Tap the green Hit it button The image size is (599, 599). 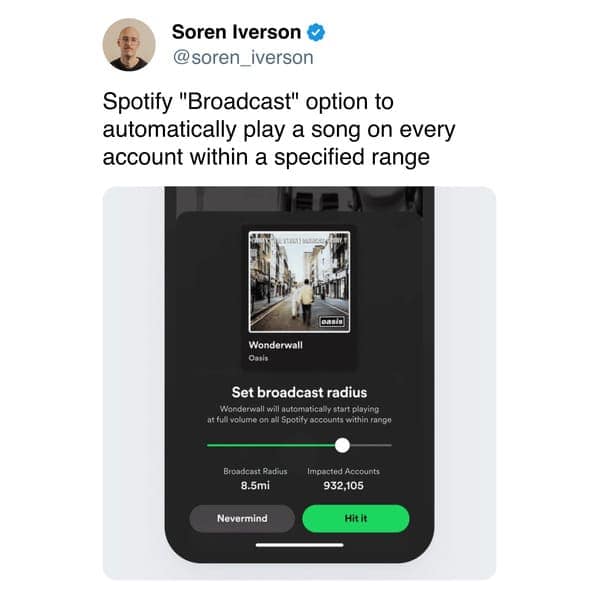click(356, 518)
